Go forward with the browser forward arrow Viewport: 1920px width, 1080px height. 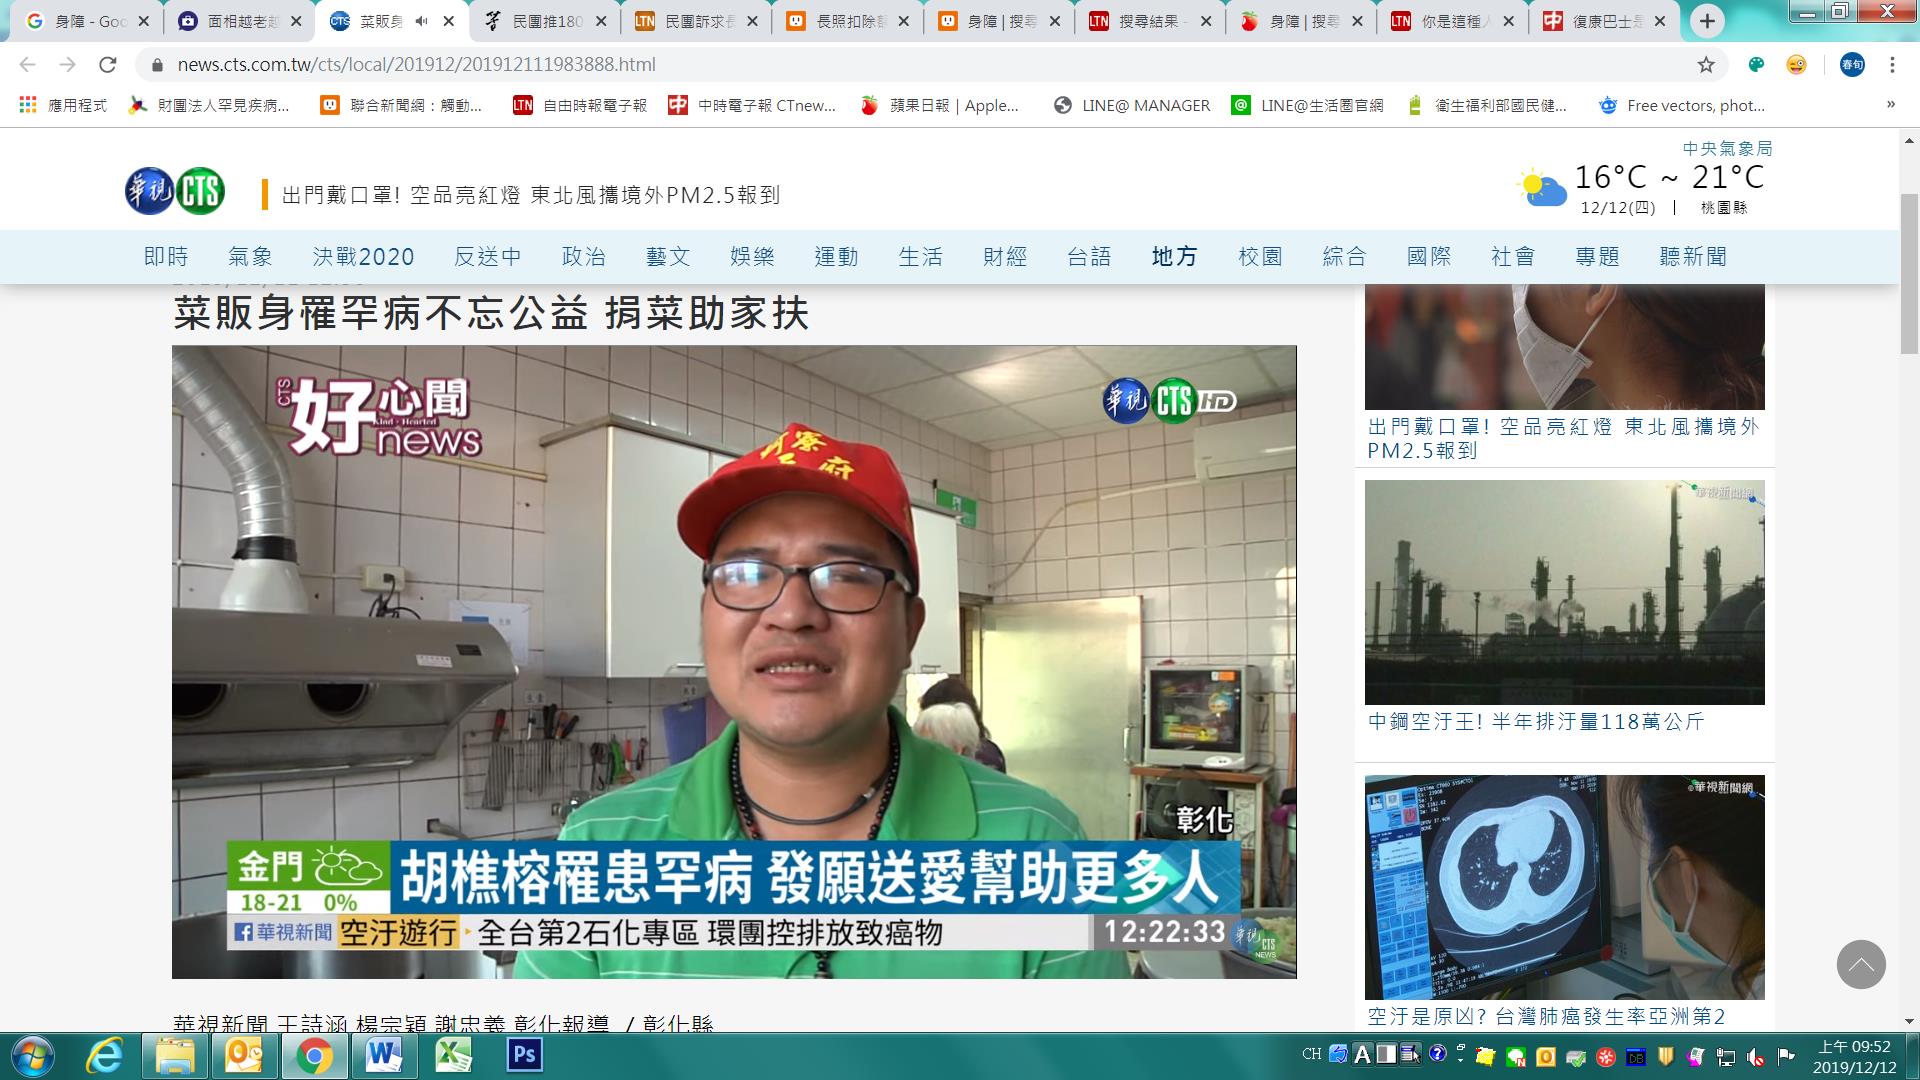tap(67, 65)
